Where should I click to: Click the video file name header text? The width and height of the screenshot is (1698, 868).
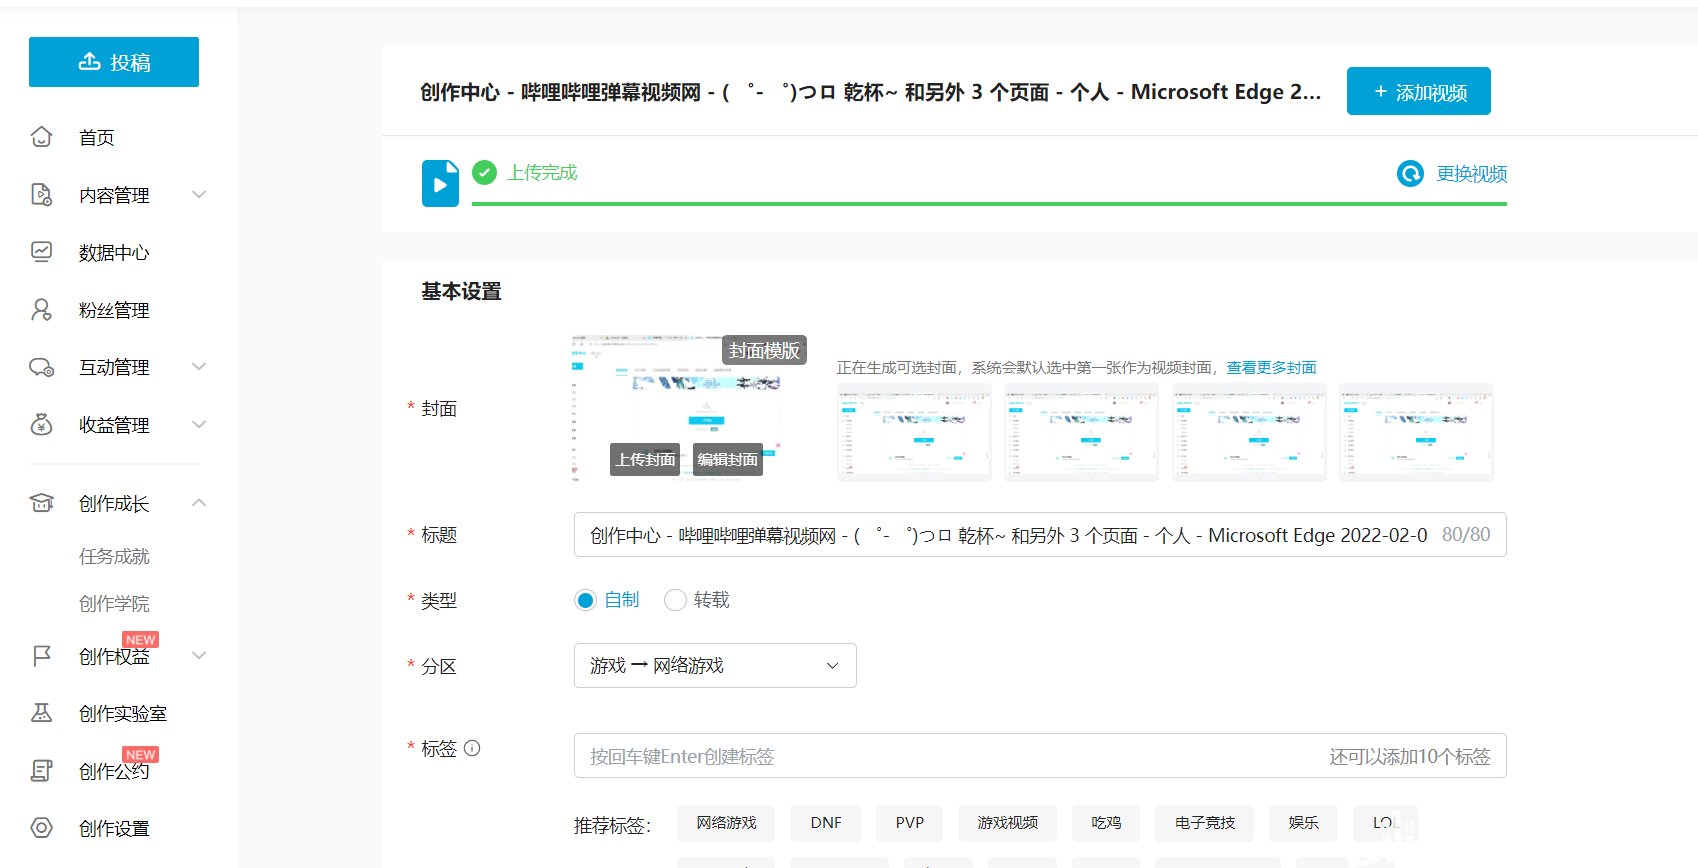870,92
